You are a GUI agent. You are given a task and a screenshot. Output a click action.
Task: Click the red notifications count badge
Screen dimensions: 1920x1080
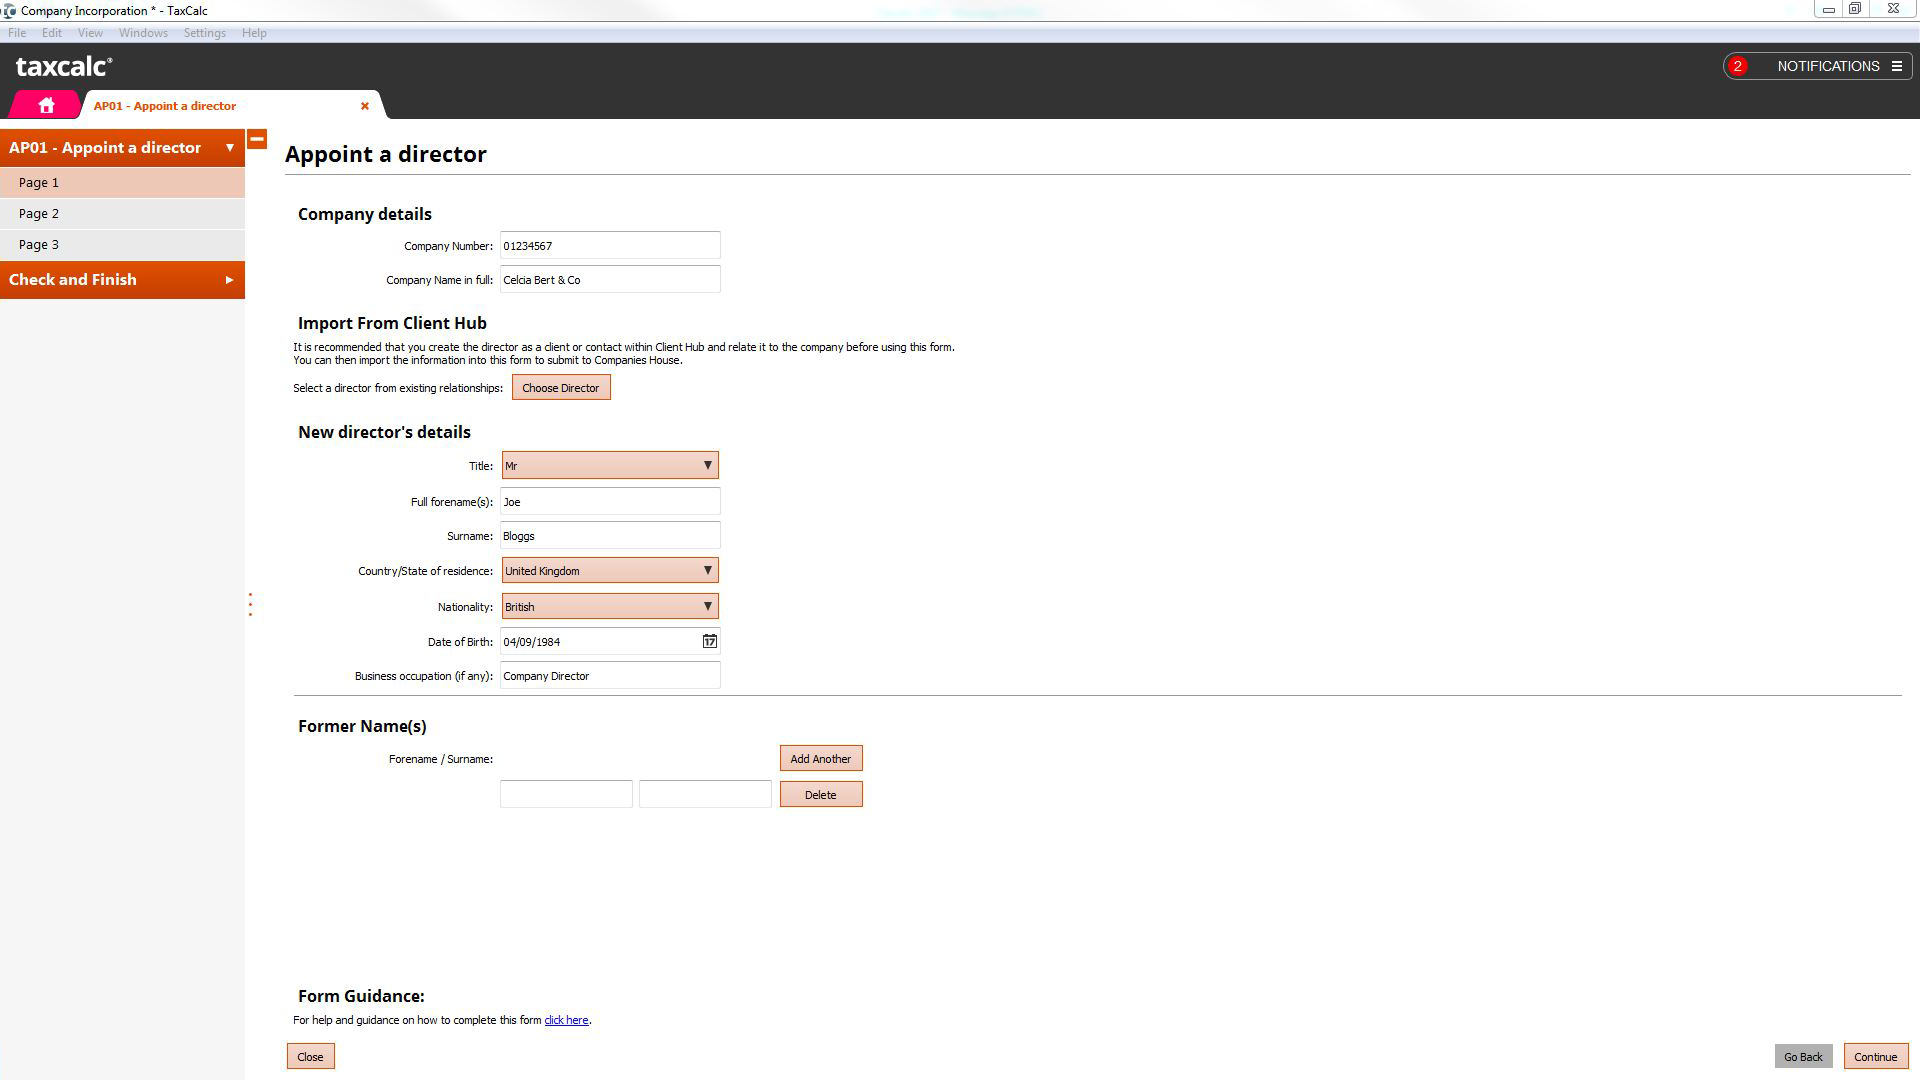pyautogui.click(x=1738, y=66)
